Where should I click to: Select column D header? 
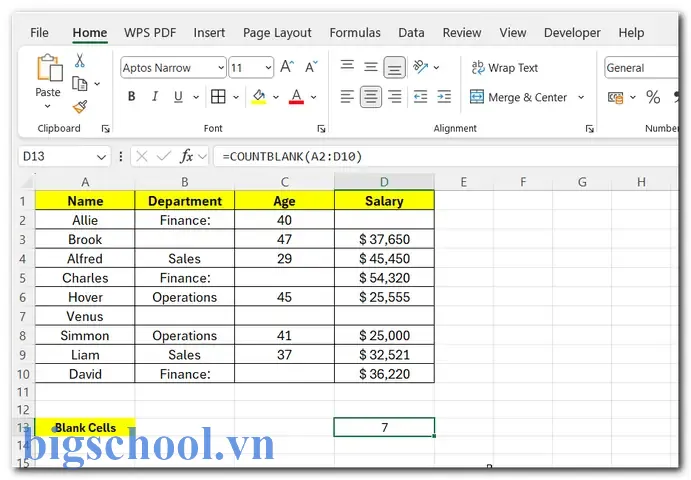click(x=384, y=182)
